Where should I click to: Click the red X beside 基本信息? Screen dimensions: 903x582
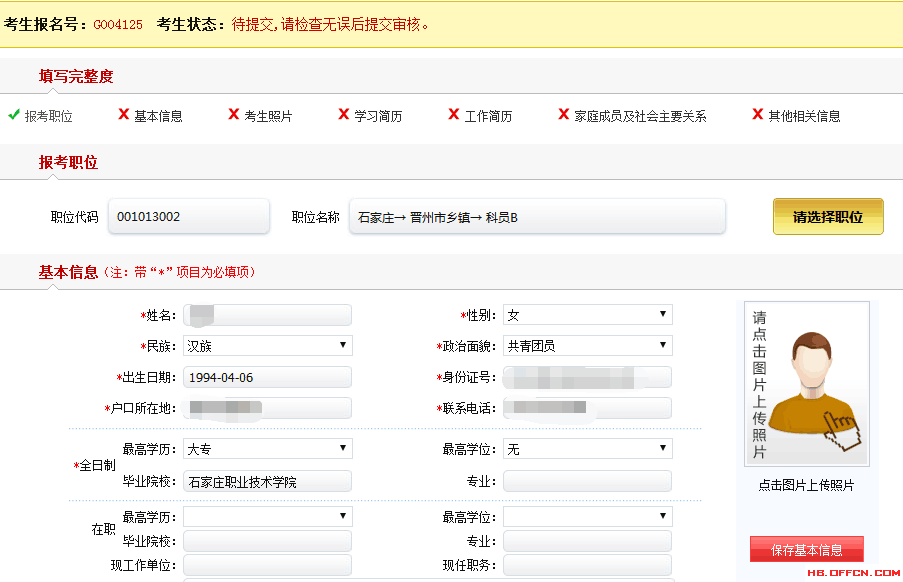pos(122,114)
